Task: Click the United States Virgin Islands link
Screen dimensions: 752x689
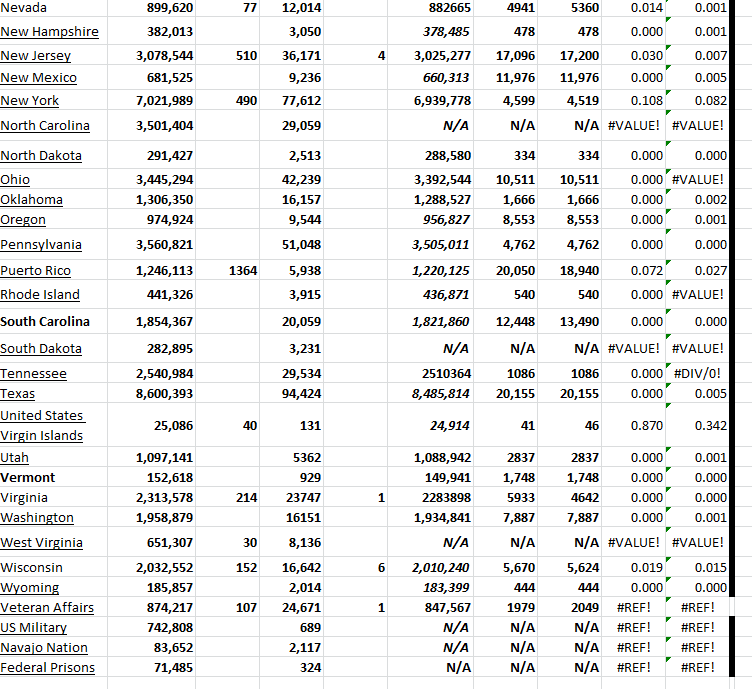Action: [x=42, y=425]
